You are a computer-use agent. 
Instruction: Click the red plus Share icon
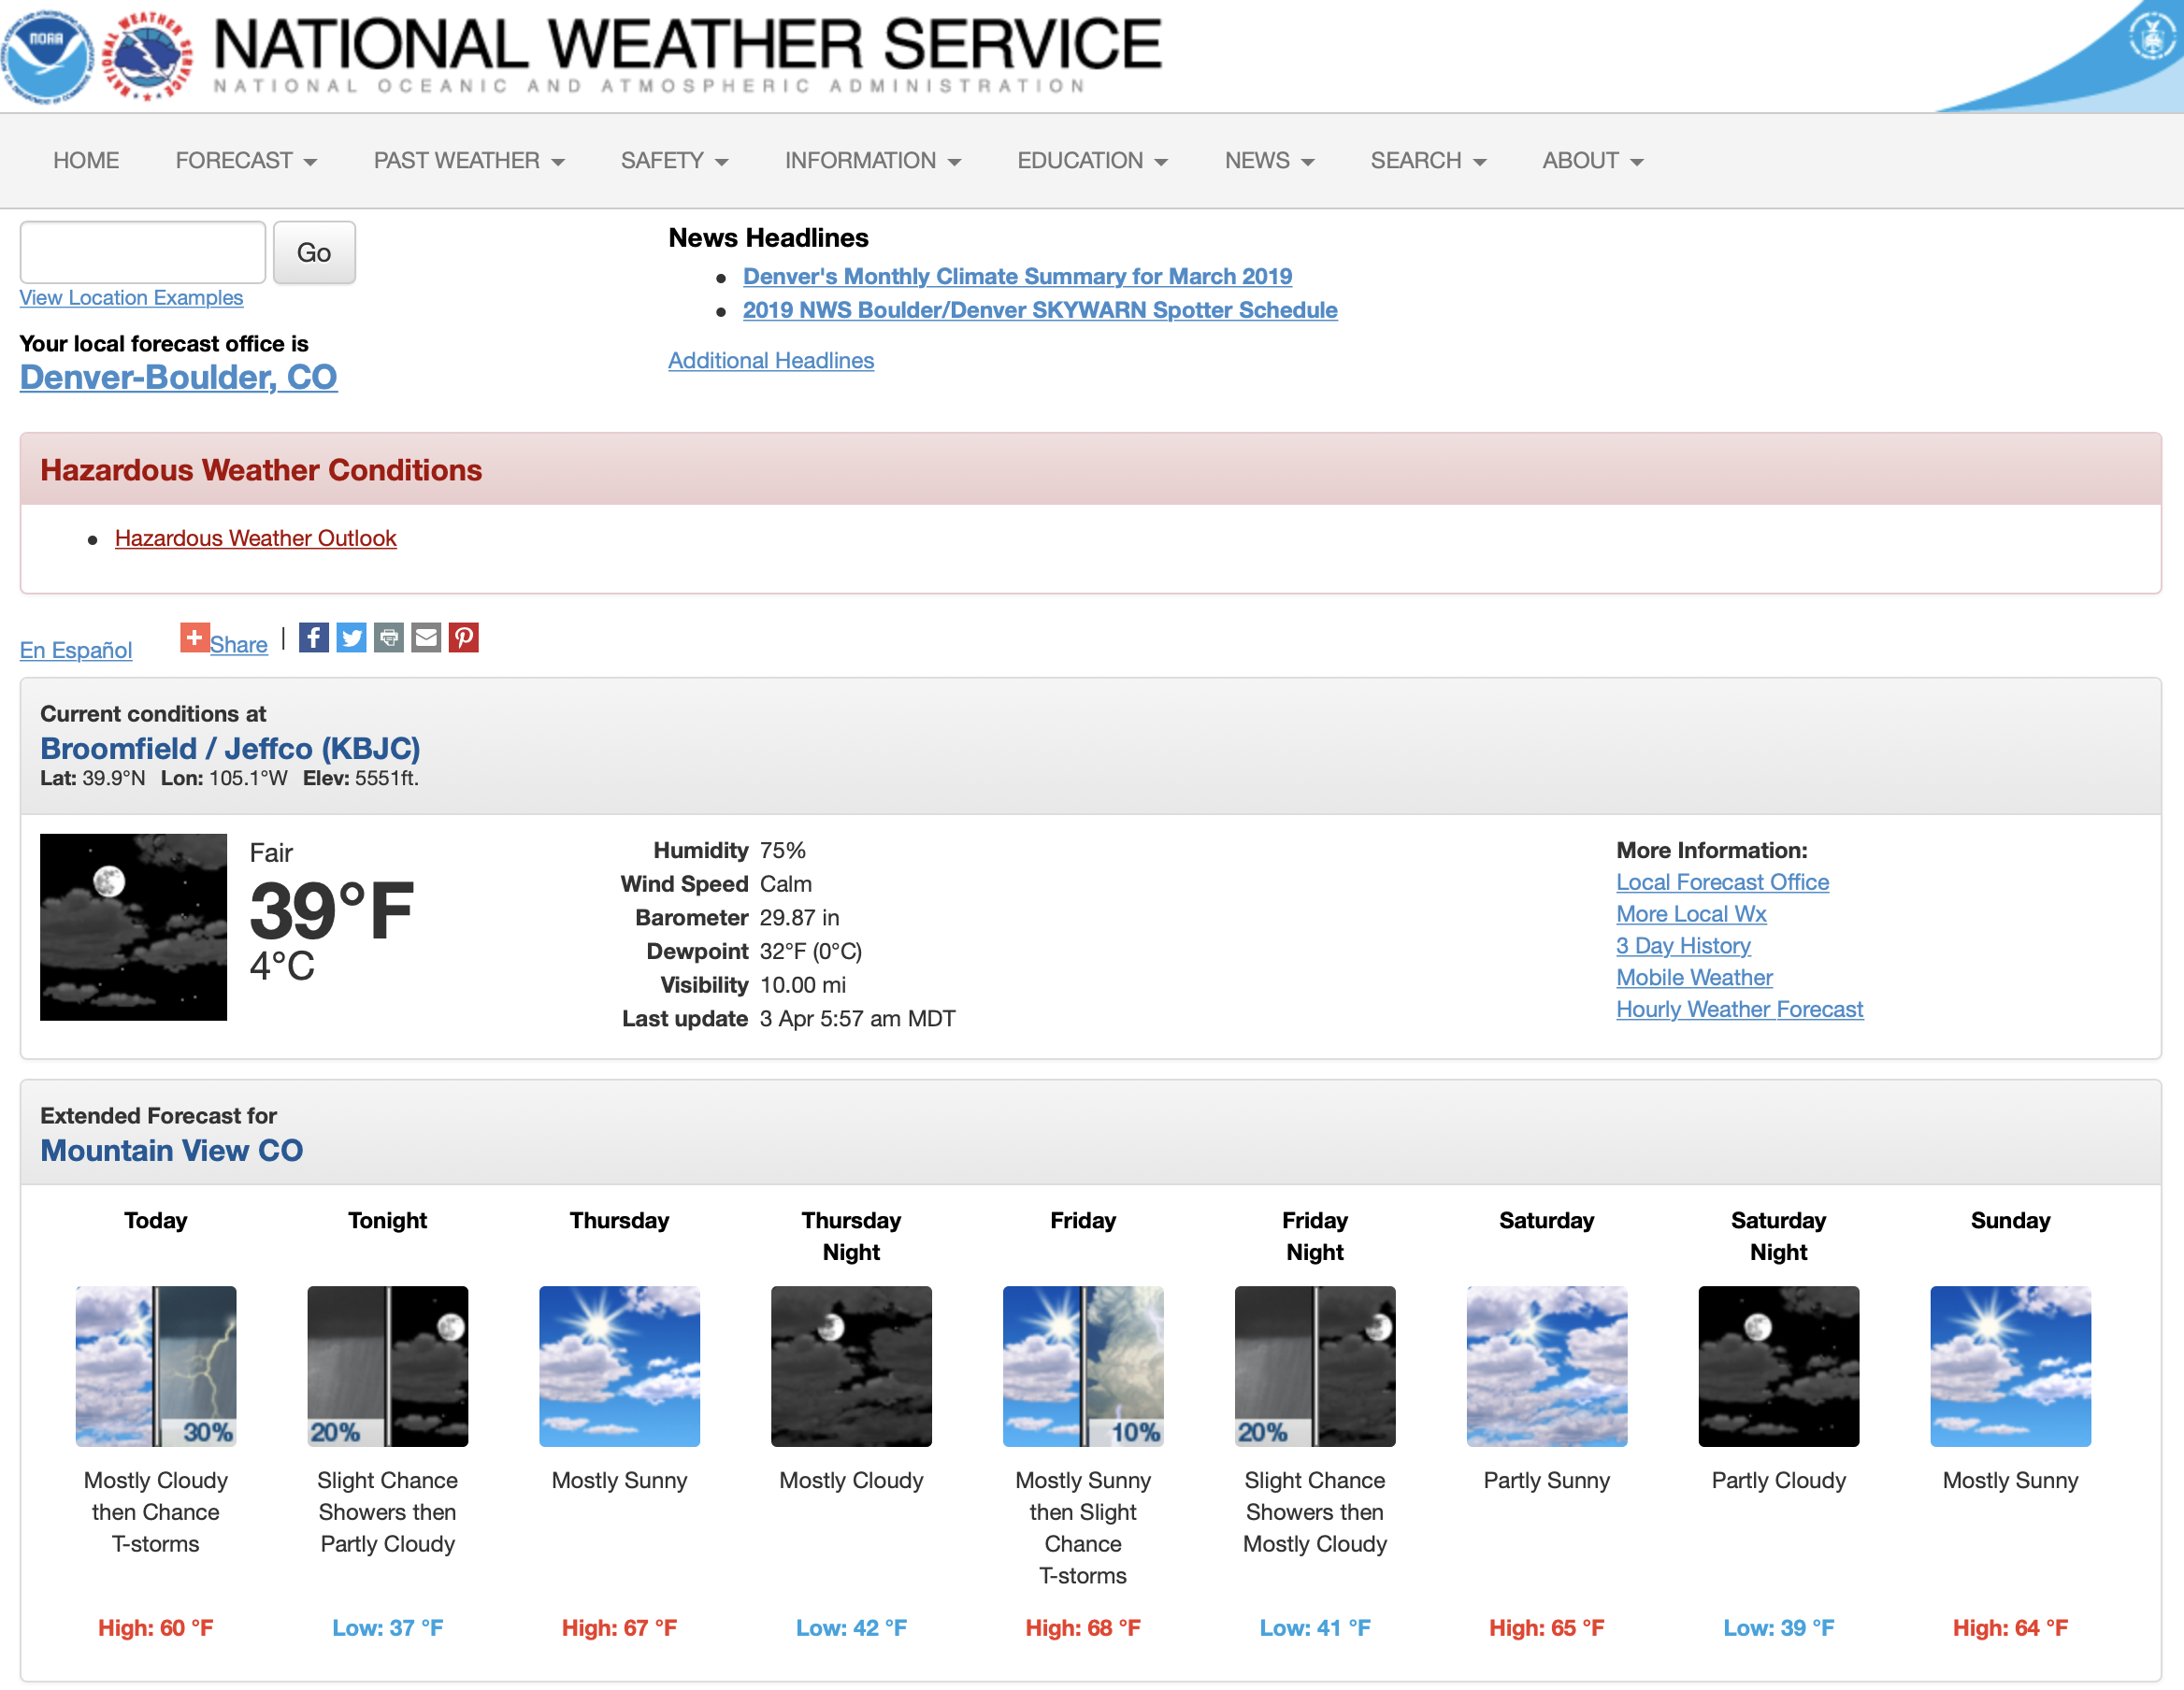click(194, 637)
